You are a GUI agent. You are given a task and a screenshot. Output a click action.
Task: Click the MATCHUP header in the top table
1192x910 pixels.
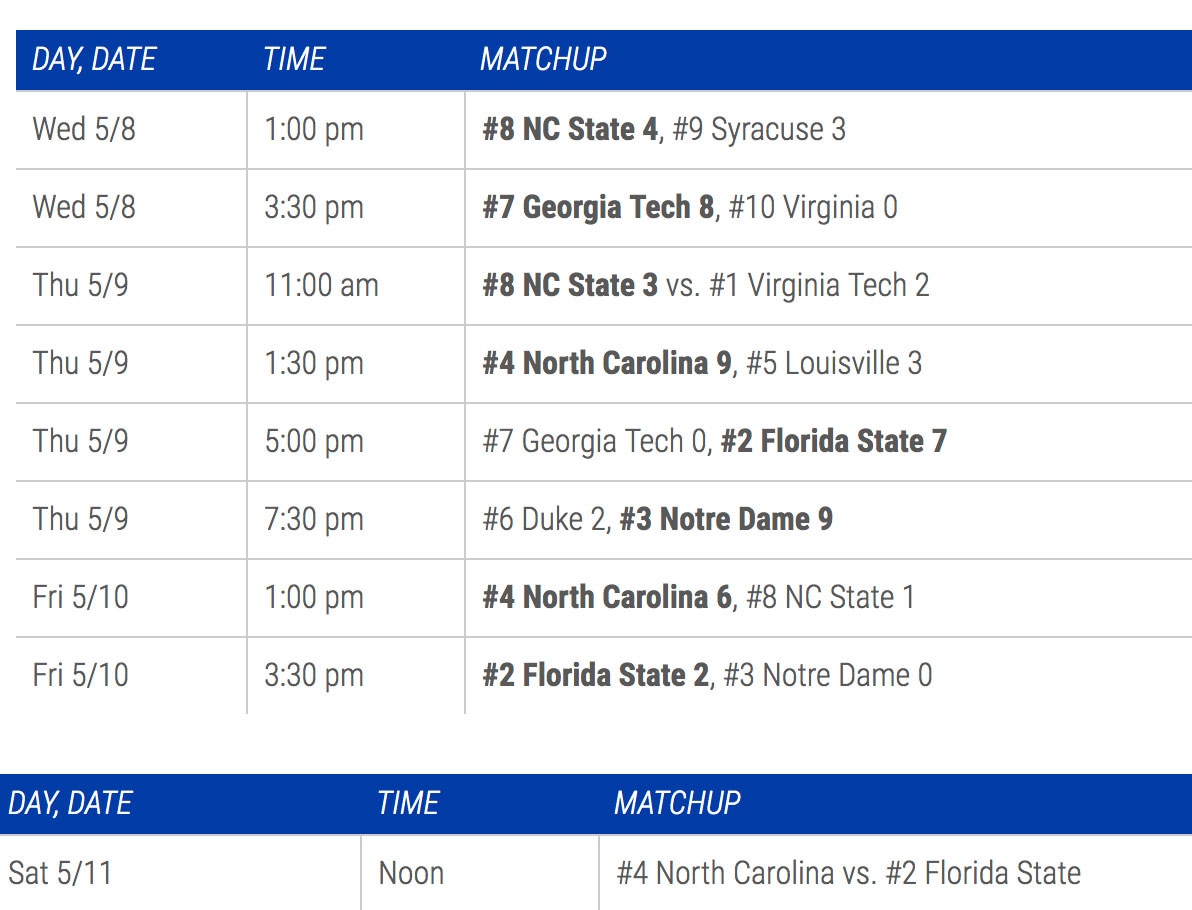tap(543, 60)
